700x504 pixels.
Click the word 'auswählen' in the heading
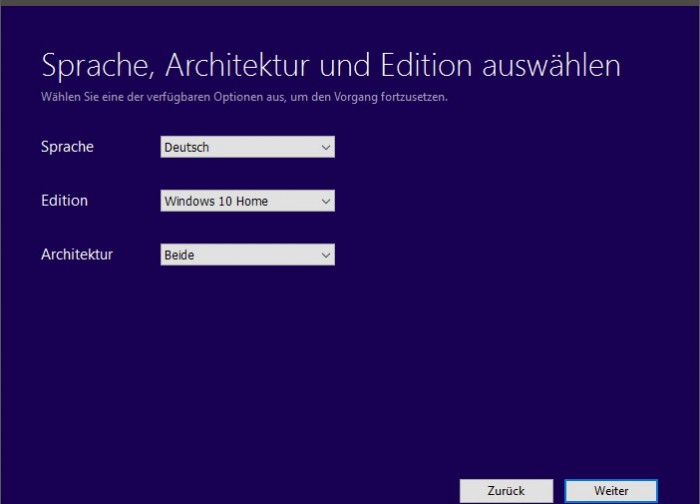pos(552,66)
